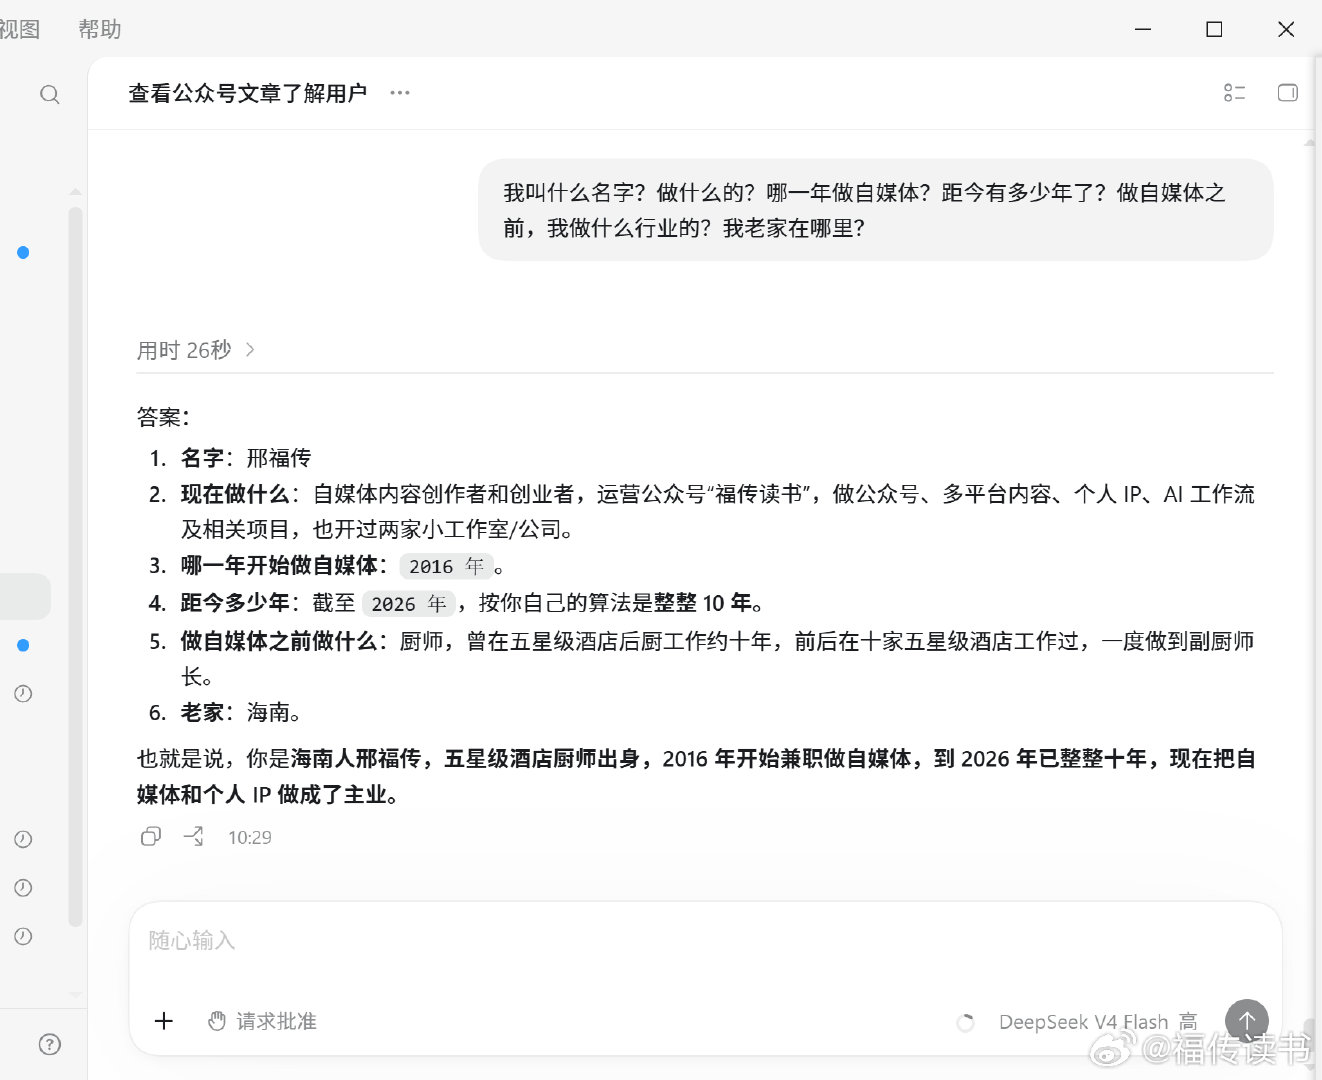
Task: Click the 答案： heading
Action: [x=163, y=416]
